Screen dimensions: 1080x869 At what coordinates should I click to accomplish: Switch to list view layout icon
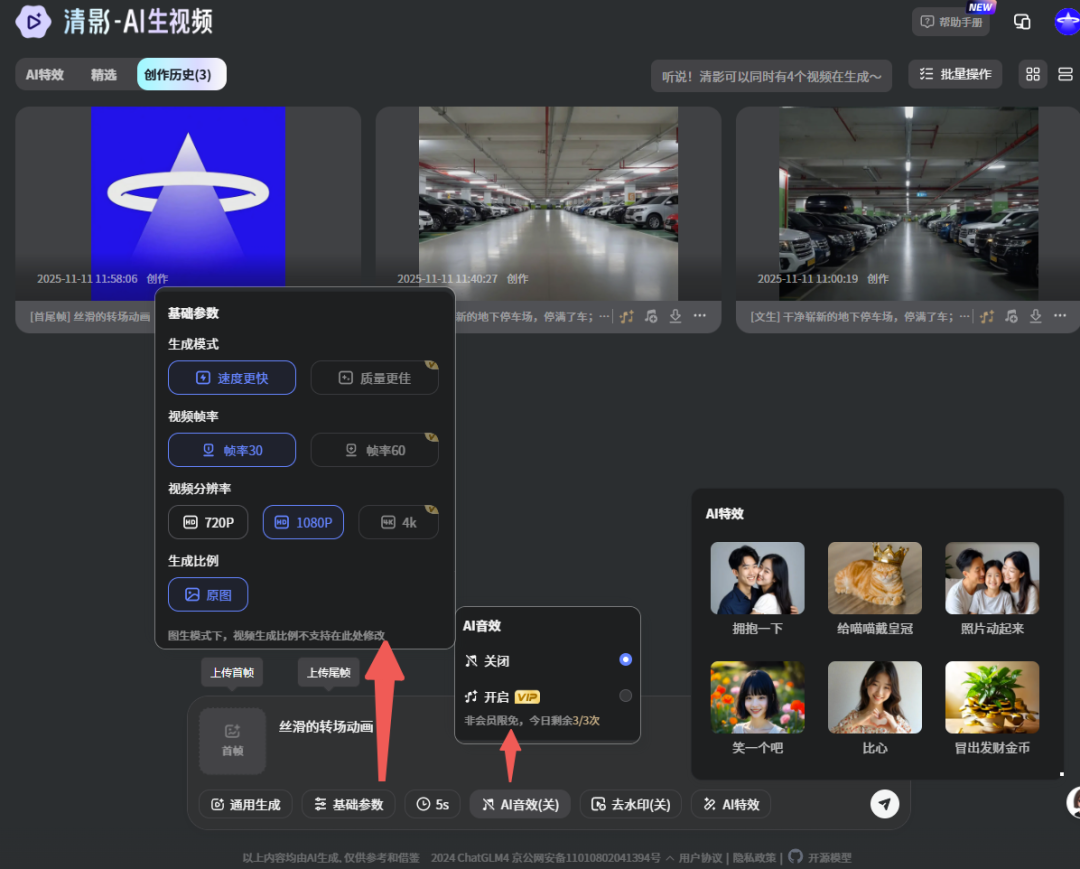tap(1066, 74)
